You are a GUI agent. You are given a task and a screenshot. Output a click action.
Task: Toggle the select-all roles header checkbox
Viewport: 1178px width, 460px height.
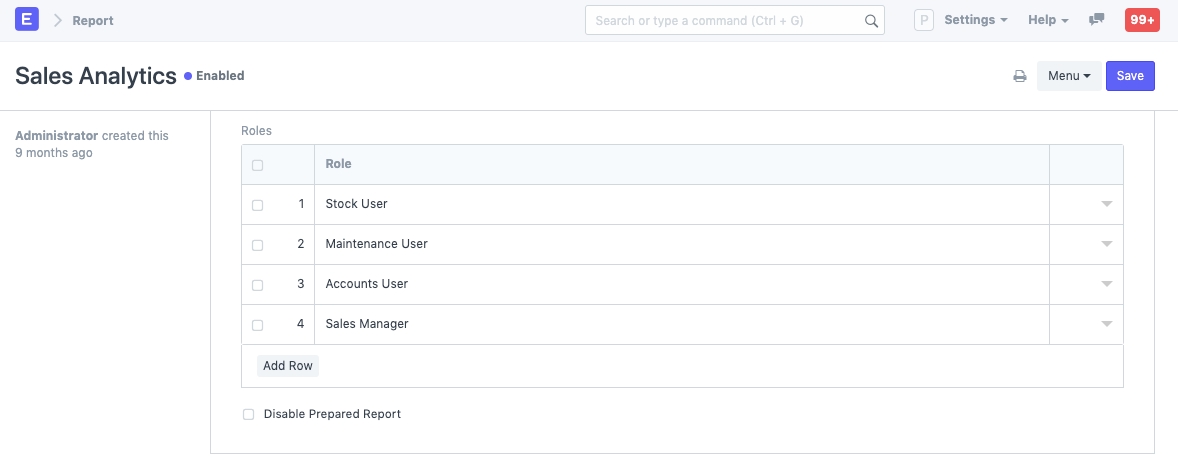pos(258,165)
